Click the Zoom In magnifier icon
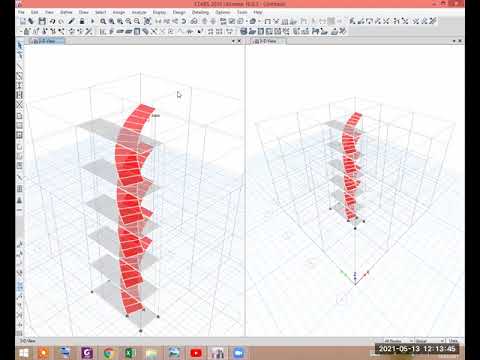 [128, 21]
